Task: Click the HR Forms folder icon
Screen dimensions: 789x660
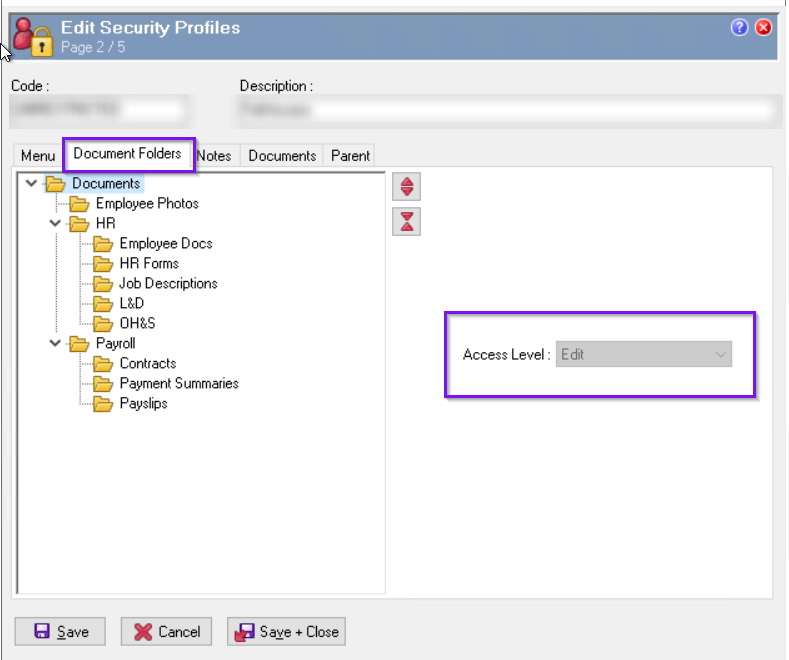Action: point(102,264)
